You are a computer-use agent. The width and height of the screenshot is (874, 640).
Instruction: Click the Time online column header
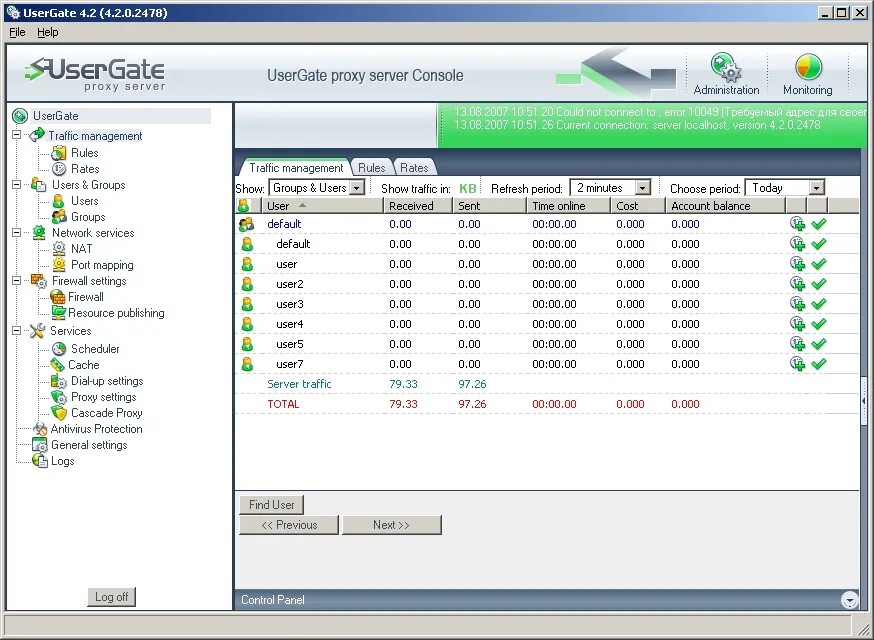(x=568, y=206)
